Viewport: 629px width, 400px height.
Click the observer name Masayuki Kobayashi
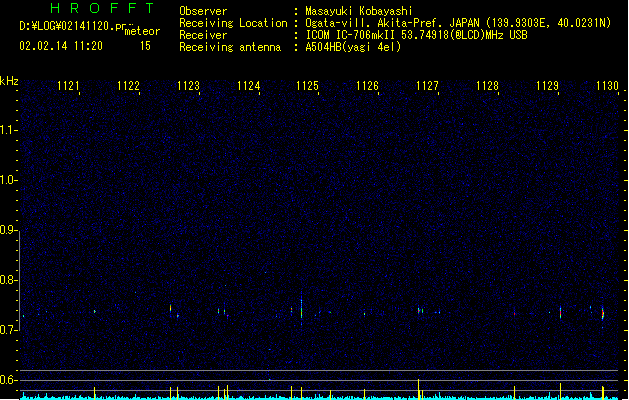pos(359,11)
